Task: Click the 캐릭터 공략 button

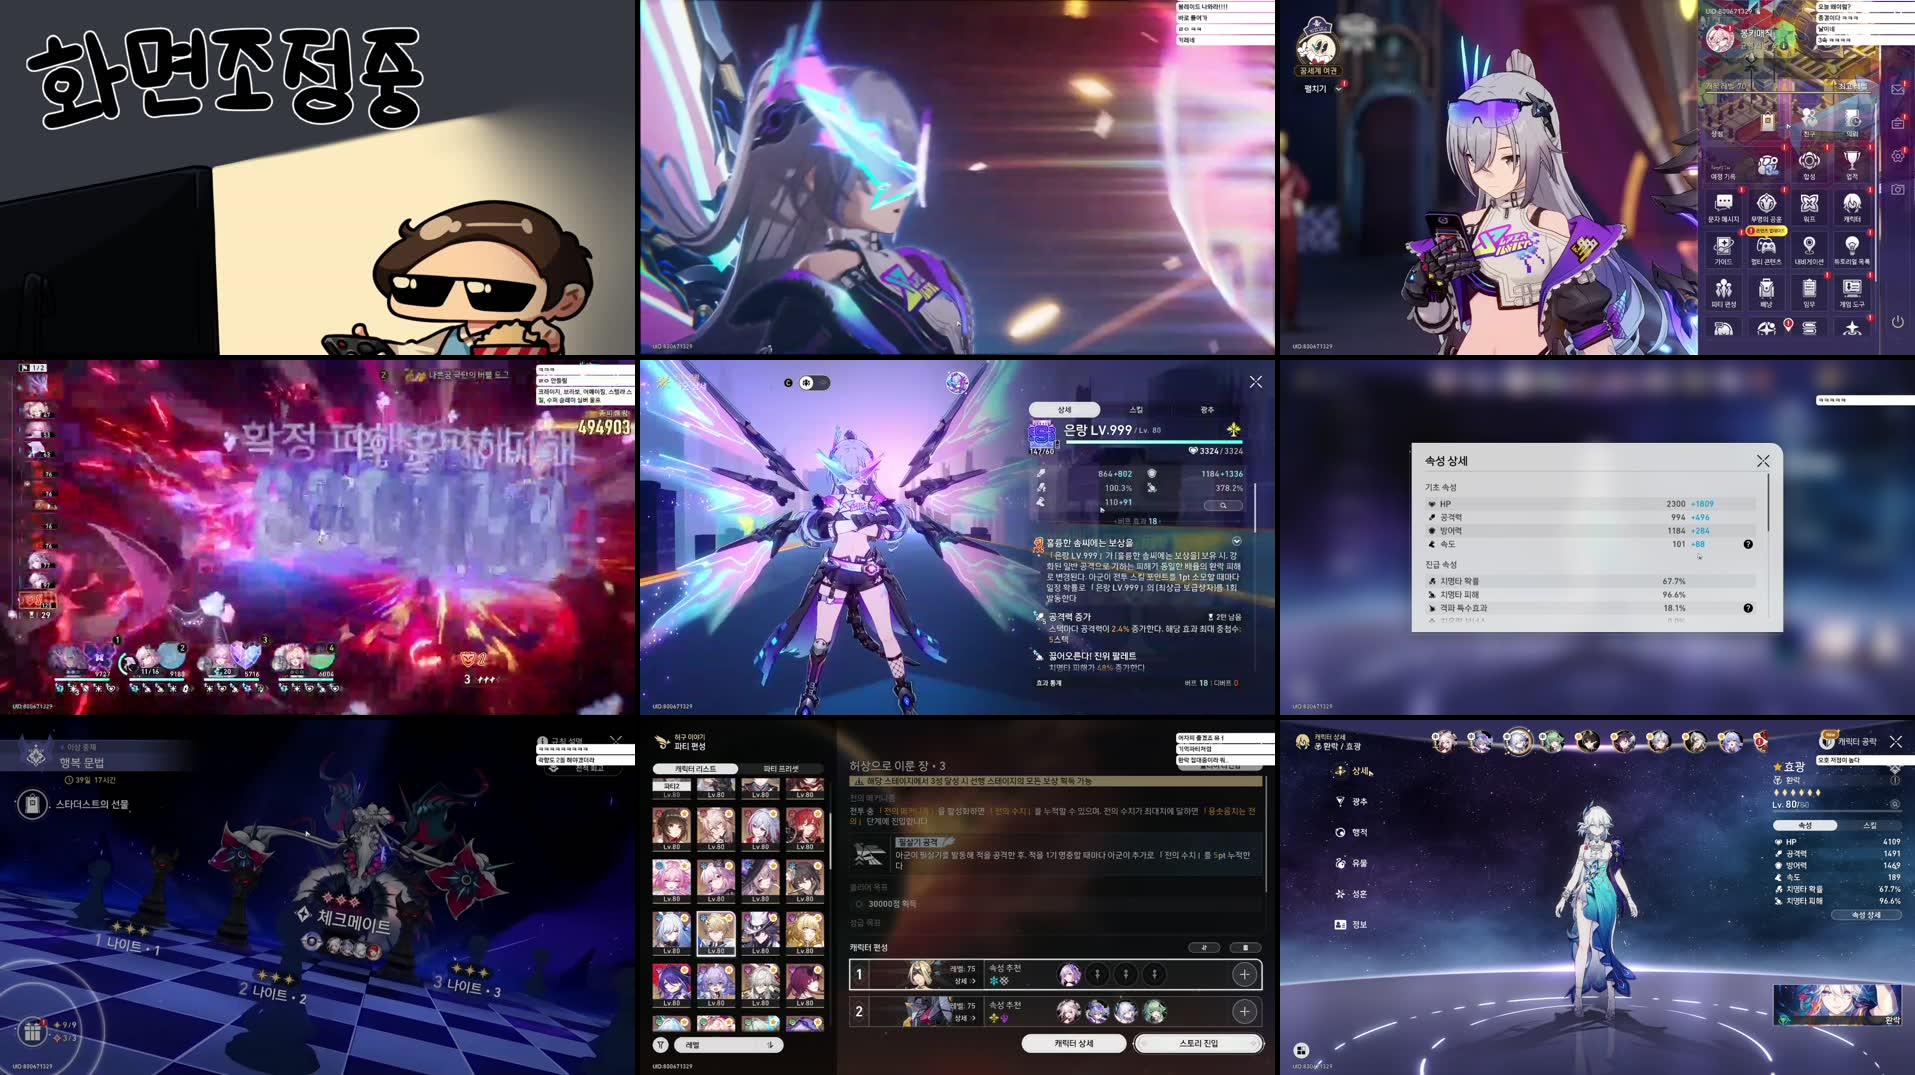Action: (x=1849, y=741)
